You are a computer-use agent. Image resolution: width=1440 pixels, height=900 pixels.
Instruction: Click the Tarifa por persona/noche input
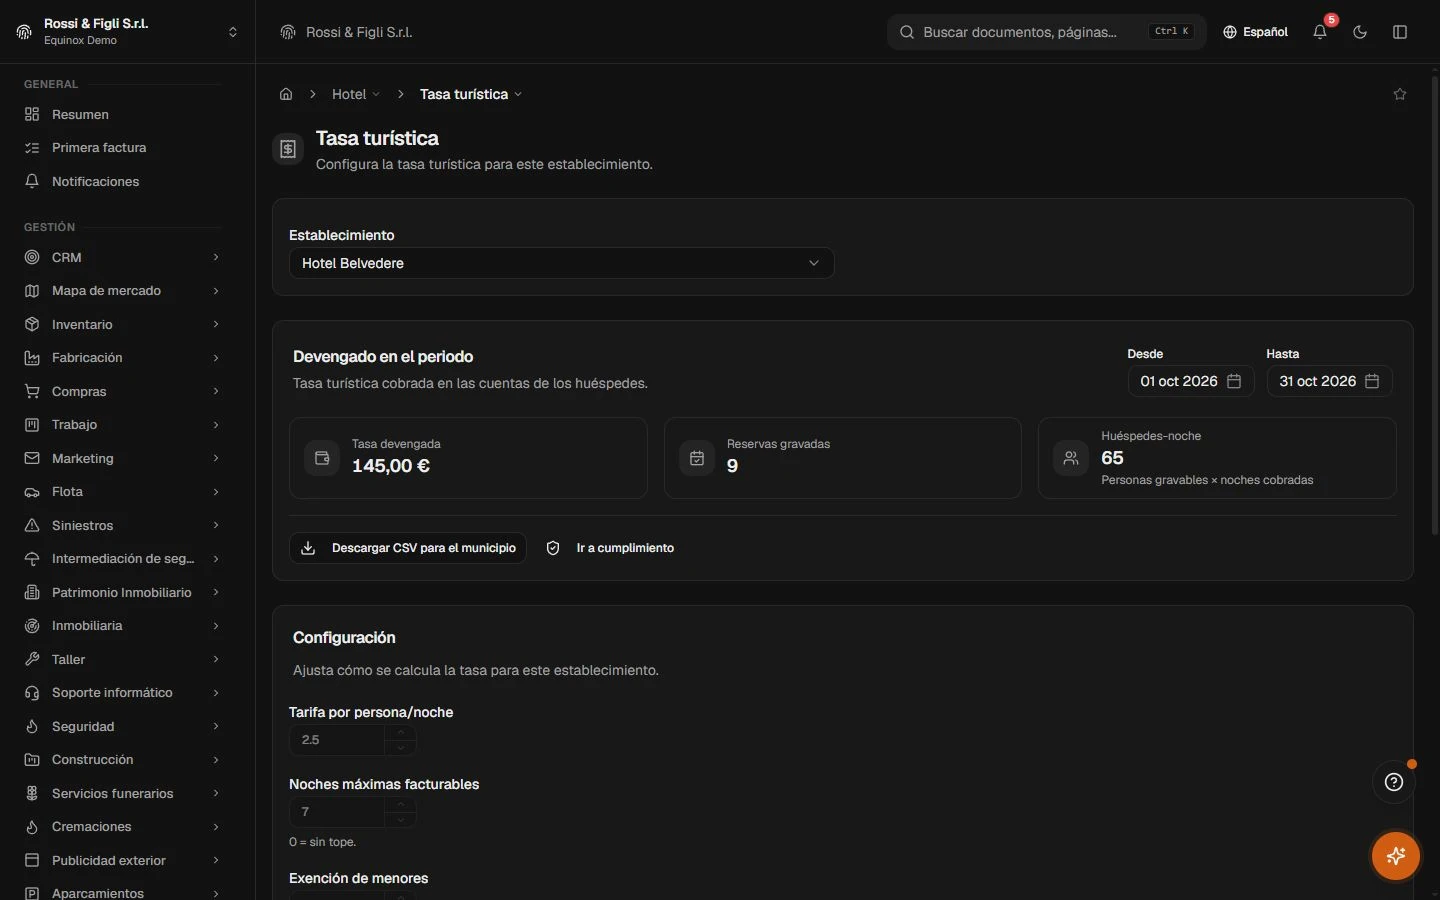coord(337,740)
